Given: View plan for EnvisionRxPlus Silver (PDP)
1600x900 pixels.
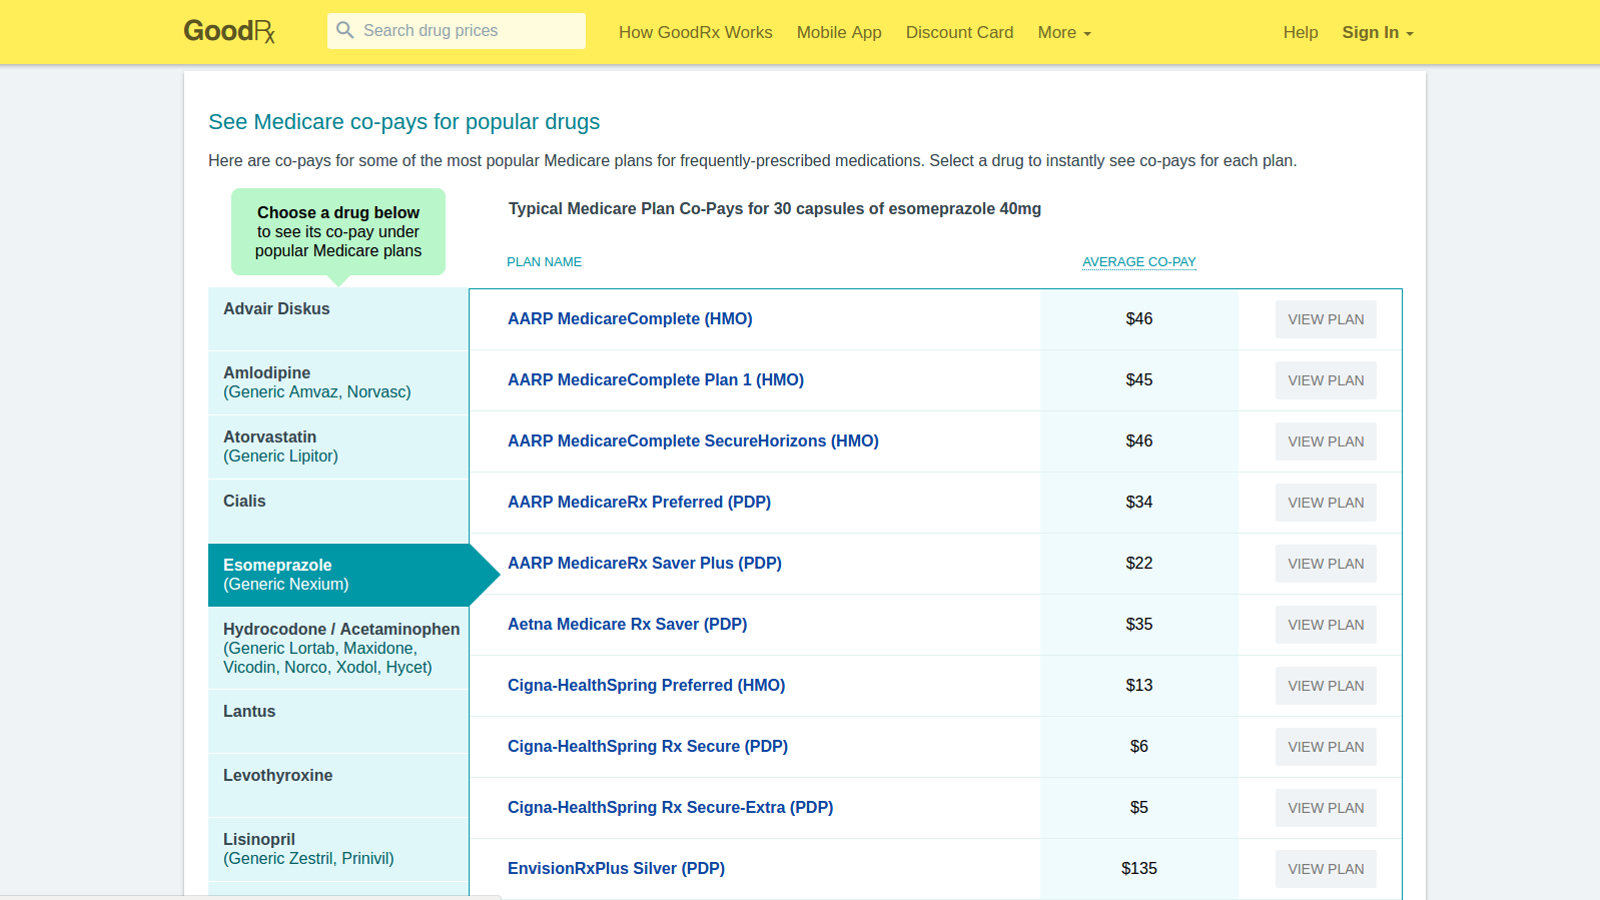Looking at the screenshot, I should (1325, 868).
